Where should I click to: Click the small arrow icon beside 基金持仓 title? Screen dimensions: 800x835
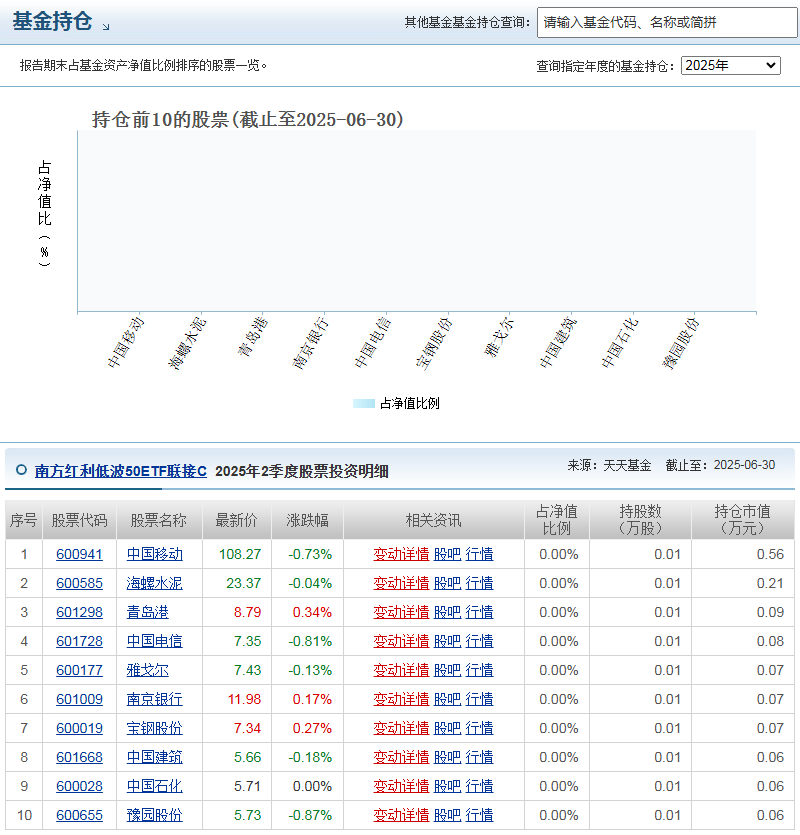point(105,27)
